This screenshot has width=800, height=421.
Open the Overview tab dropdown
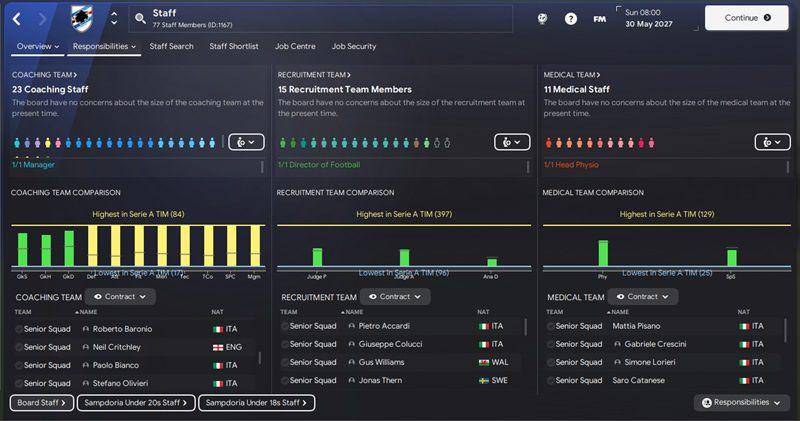tap(38, 46)
